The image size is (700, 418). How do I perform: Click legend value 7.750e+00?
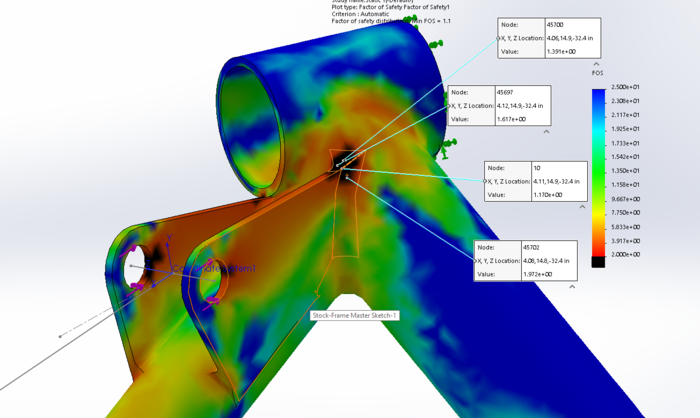[625, 213]
